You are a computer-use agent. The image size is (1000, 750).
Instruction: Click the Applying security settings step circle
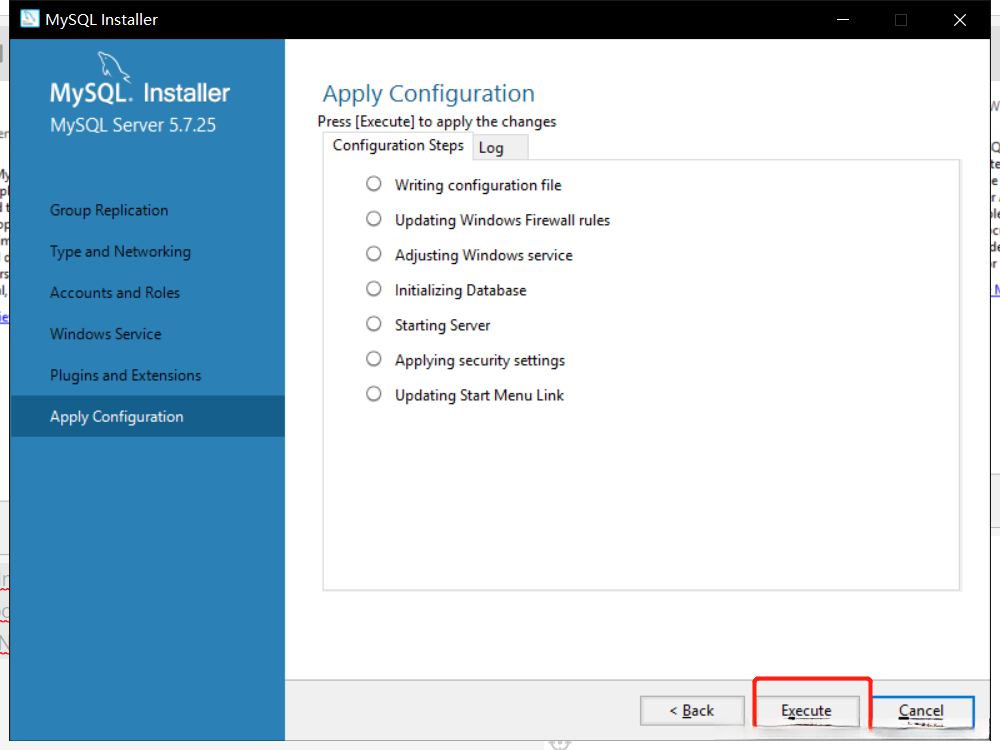[374, 359]
